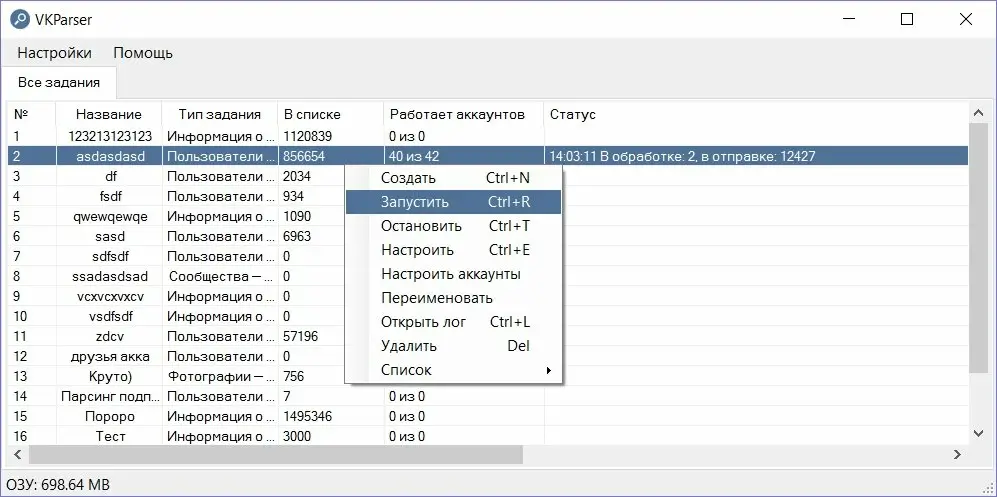Expand the Список submenu arrow
This screenshot has width=997, height=497.
pos(548,371)
